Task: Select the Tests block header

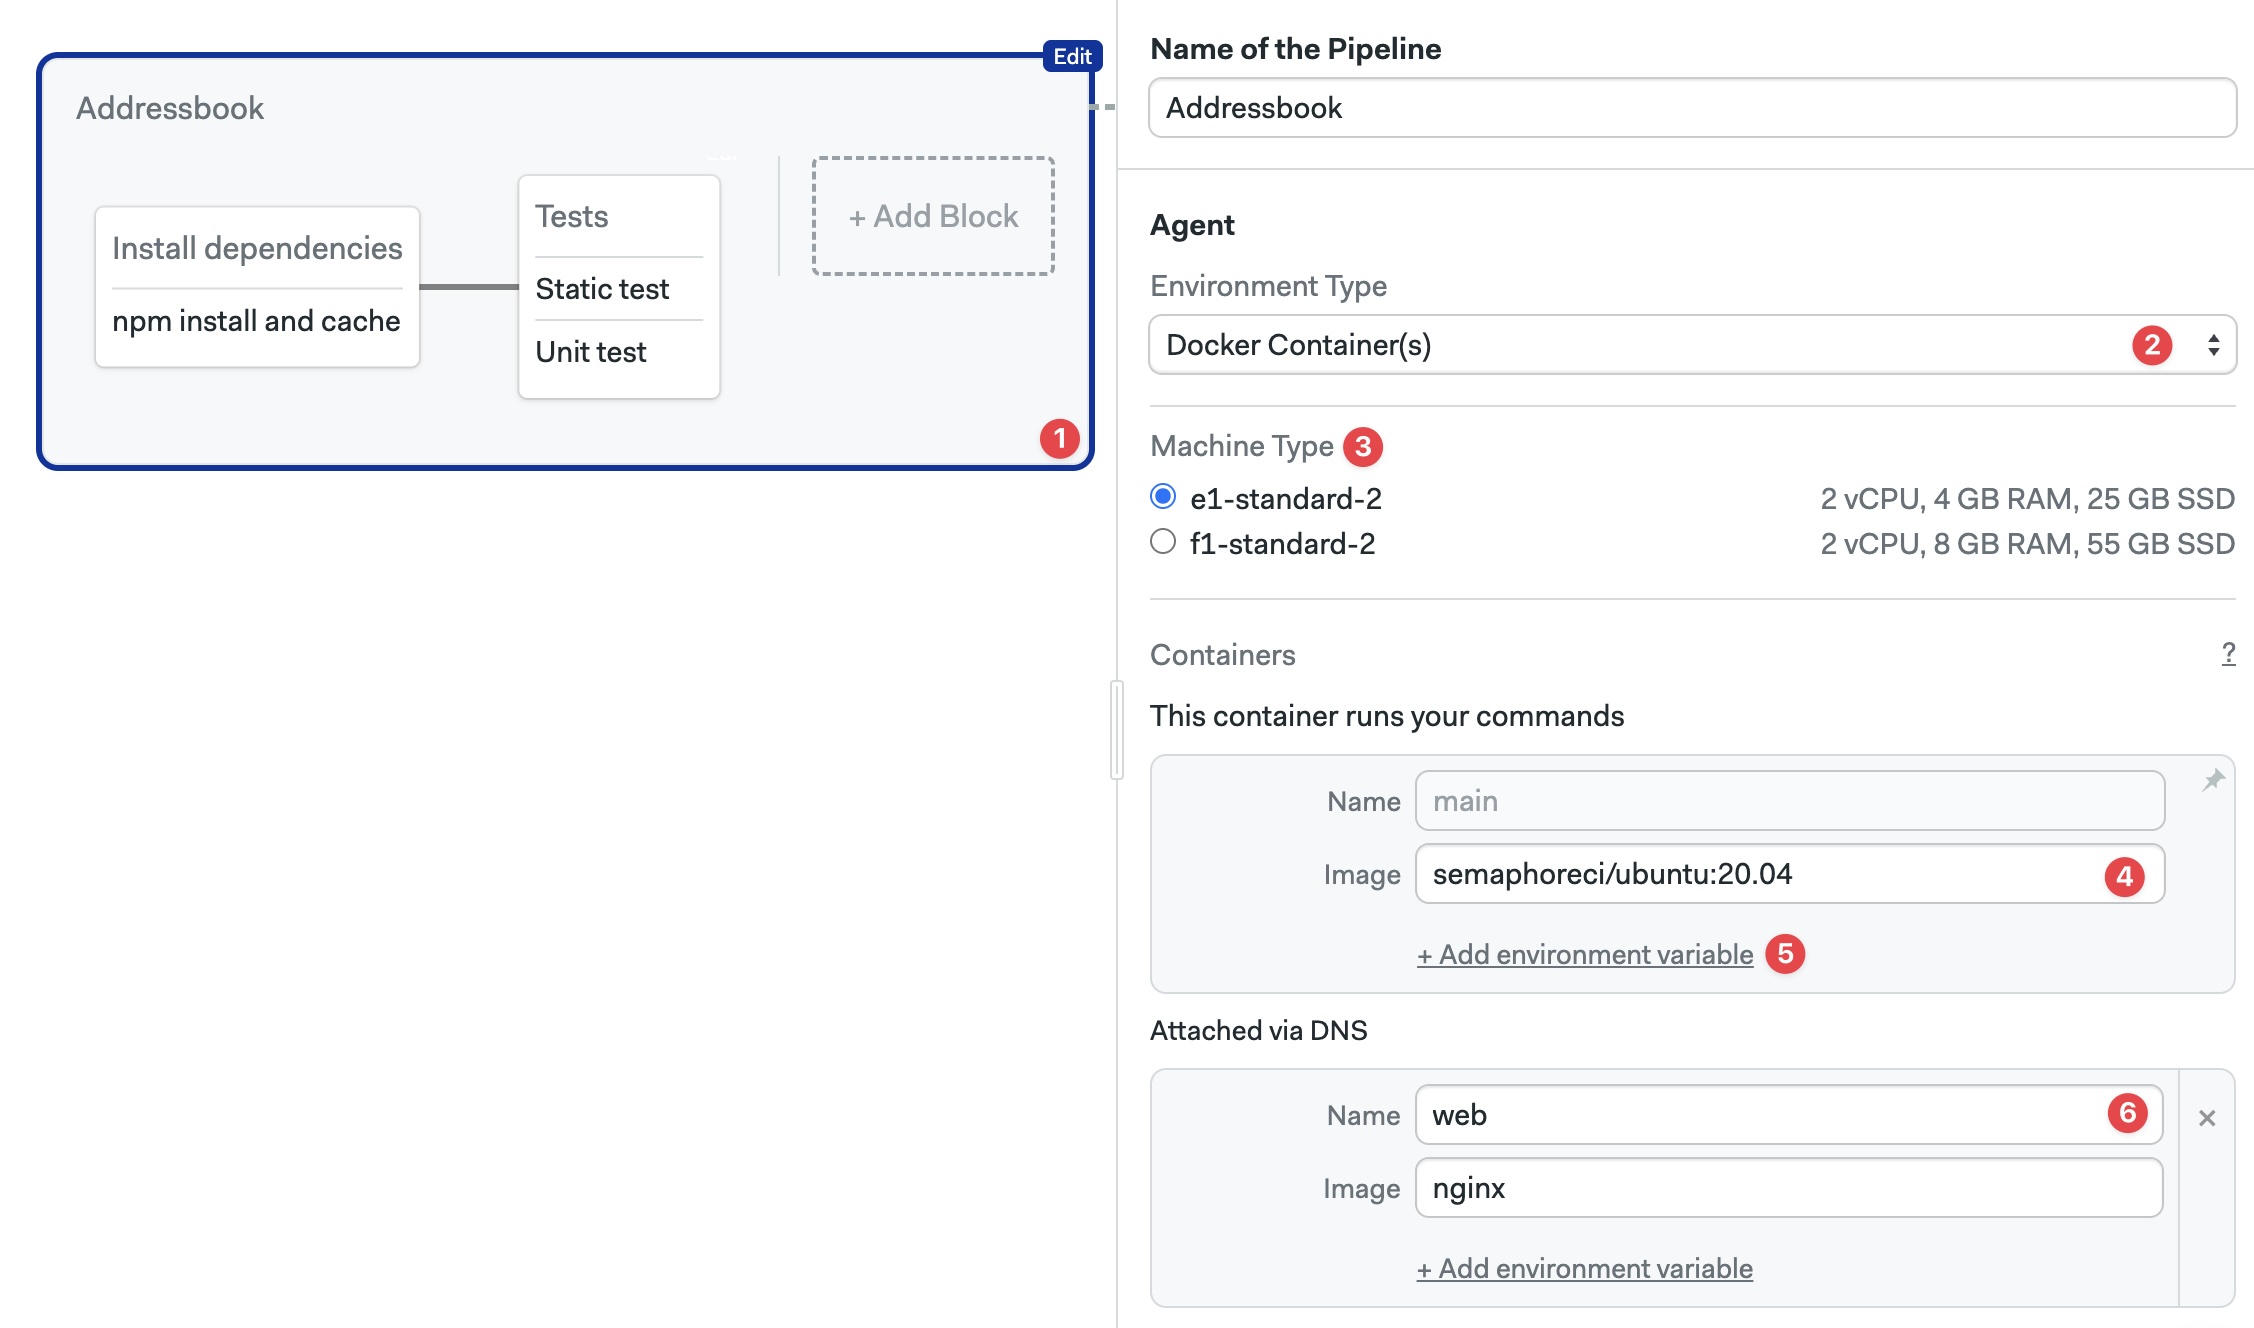Action: pyautogui.click(x=572, y=216)
